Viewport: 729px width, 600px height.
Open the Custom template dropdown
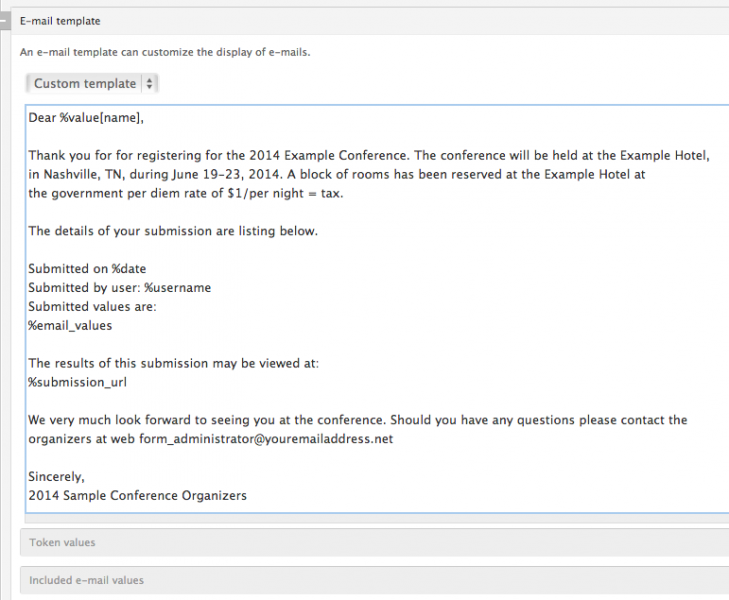(92, 84)
